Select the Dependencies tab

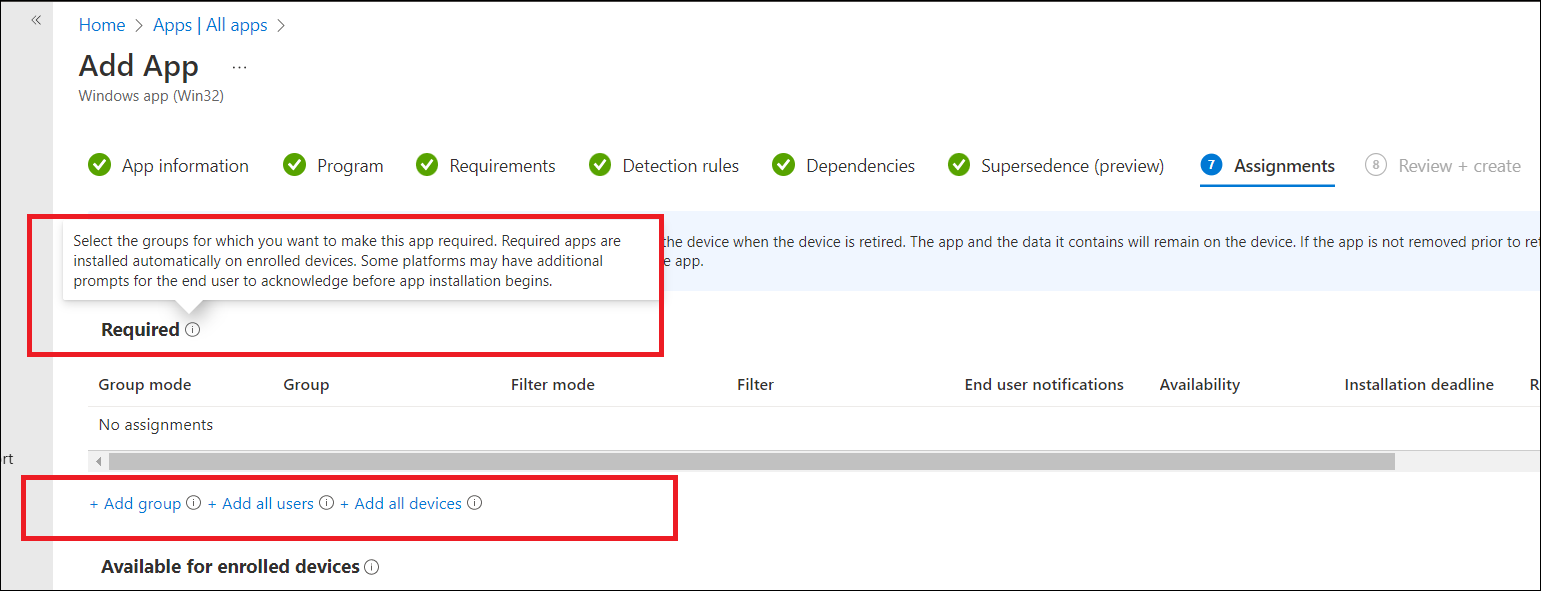pyautogui.click(x=860, y=166)
